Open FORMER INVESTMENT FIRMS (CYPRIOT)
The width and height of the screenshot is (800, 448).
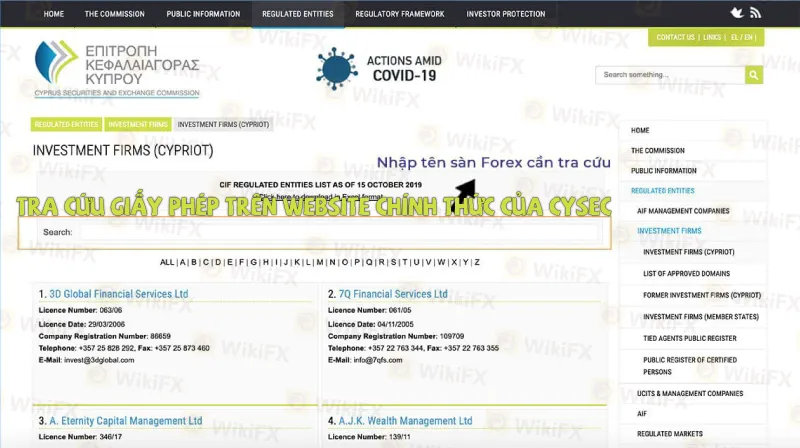[702, 295]
